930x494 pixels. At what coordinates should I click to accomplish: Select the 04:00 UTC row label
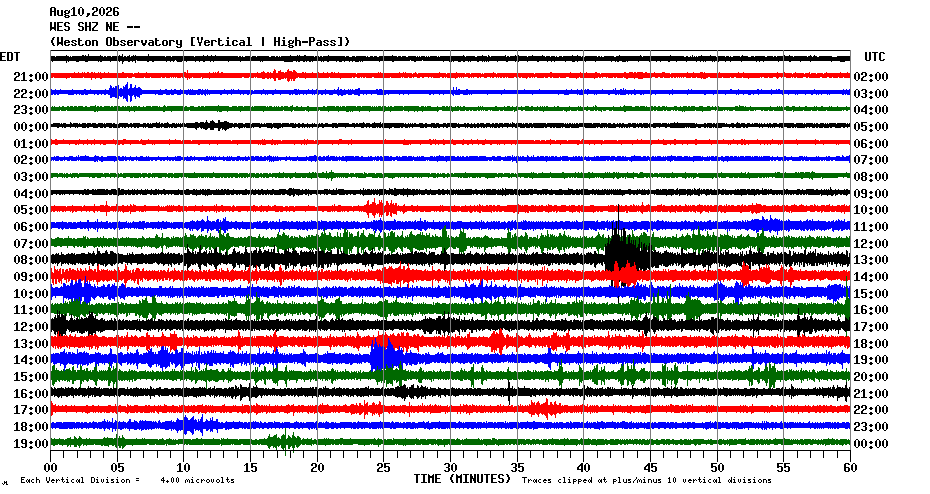click(x=871, y=110)
